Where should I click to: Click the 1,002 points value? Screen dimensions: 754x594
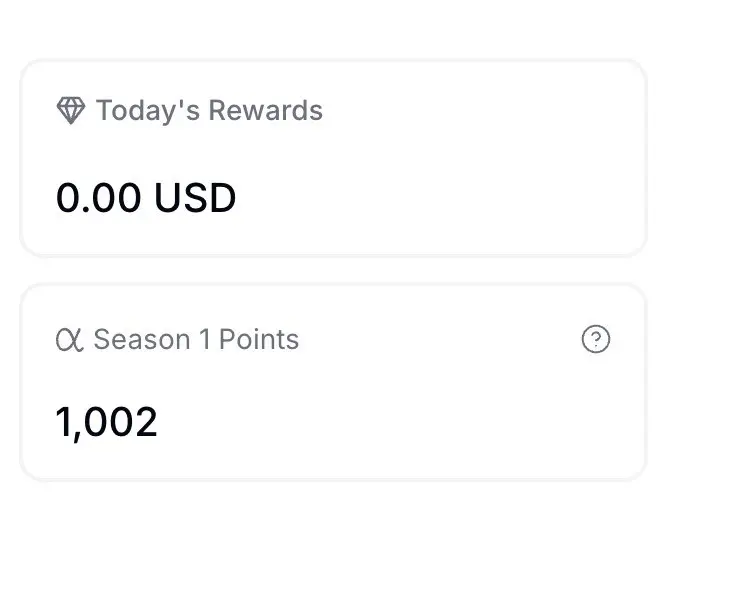106,422
